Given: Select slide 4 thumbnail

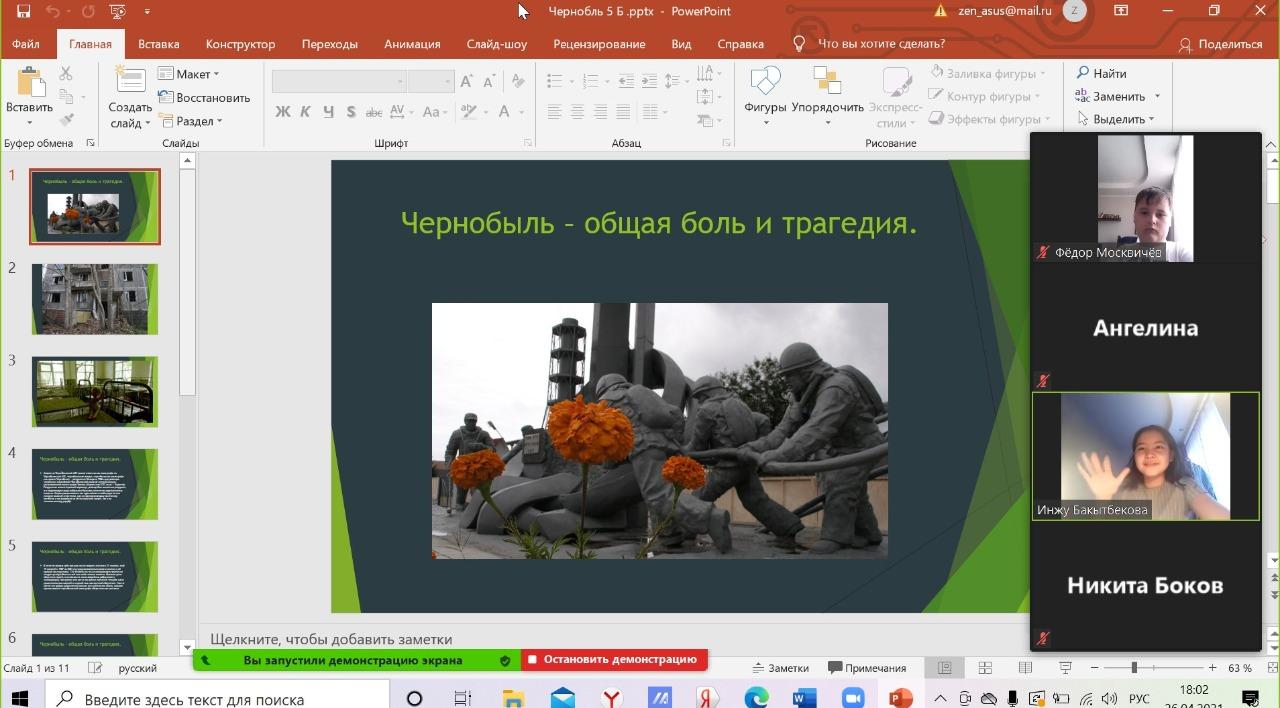Looking at the screenshot, I should point(95,485).
